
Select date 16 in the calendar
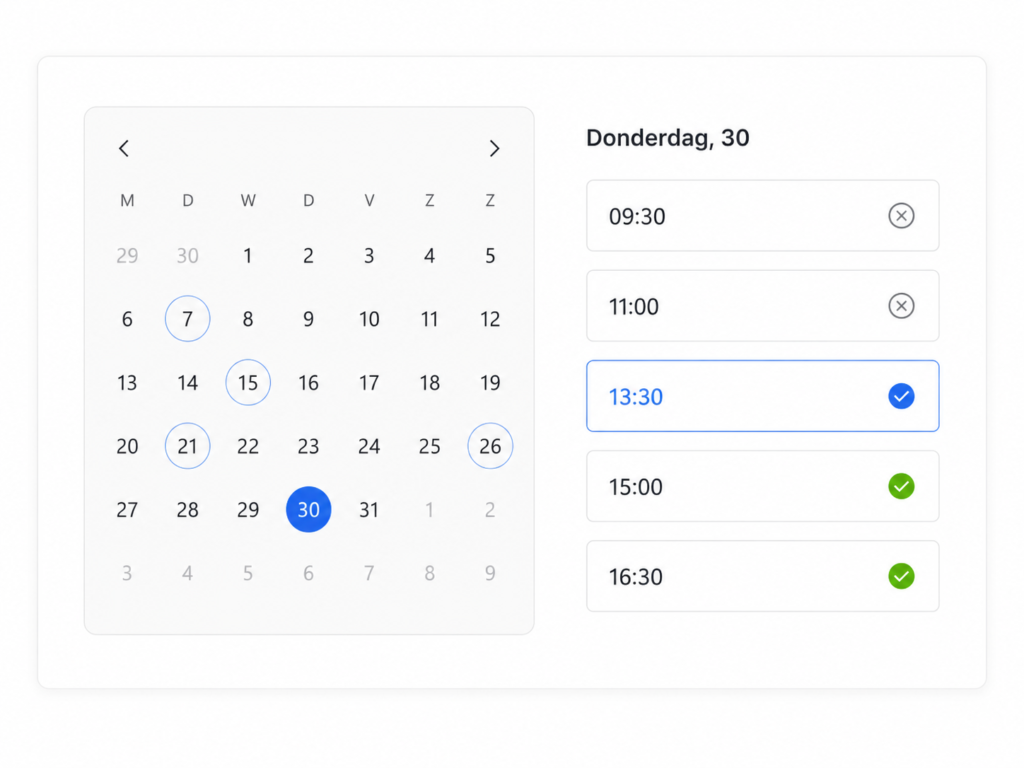(308, 383)
